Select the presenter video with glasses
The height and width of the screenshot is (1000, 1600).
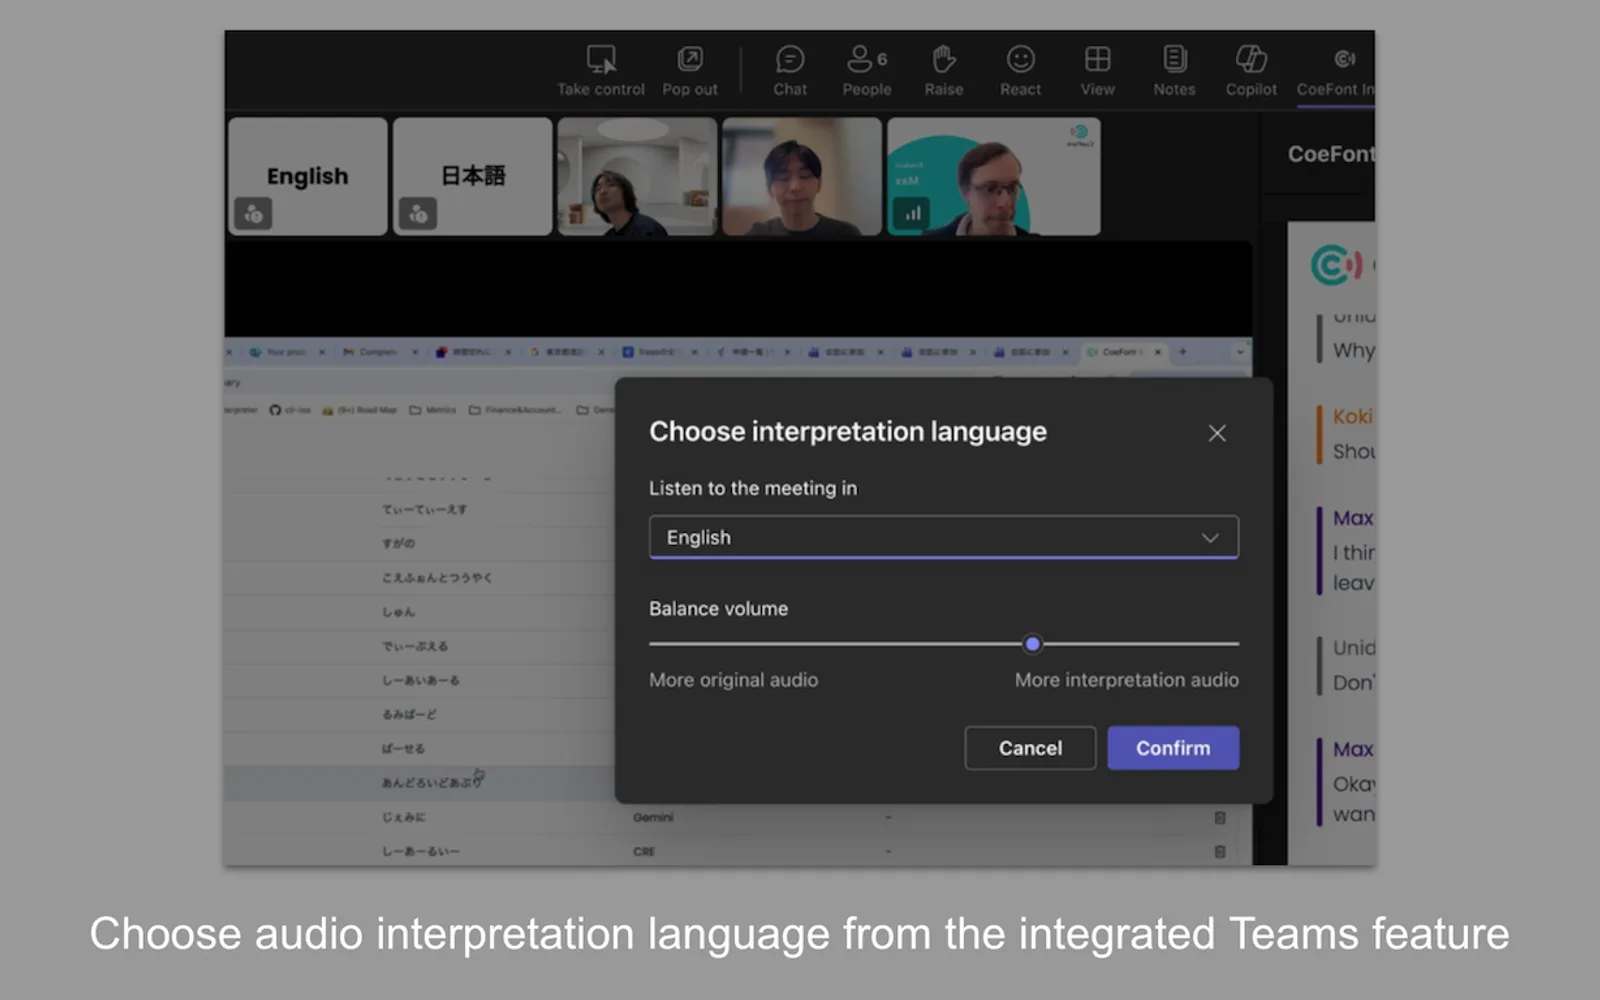994,176
